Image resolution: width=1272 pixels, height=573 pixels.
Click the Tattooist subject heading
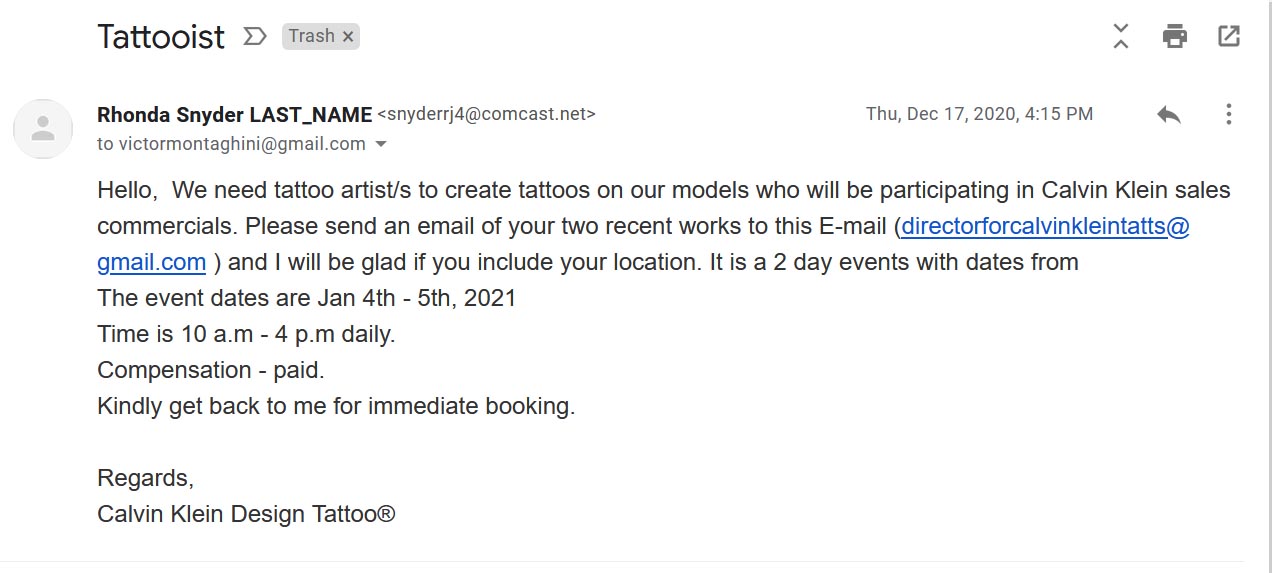pos(161,37)
